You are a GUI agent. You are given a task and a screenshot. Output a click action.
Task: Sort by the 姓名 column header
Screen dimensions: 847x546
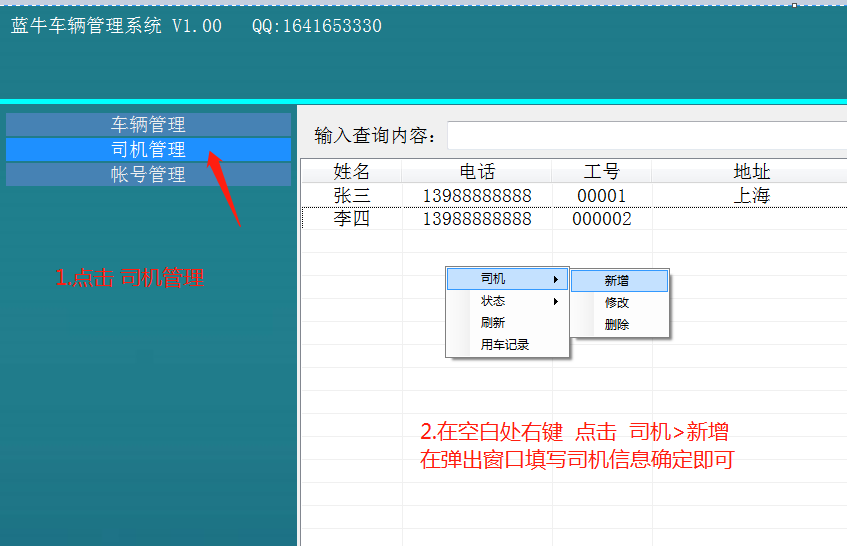[351, 172]
